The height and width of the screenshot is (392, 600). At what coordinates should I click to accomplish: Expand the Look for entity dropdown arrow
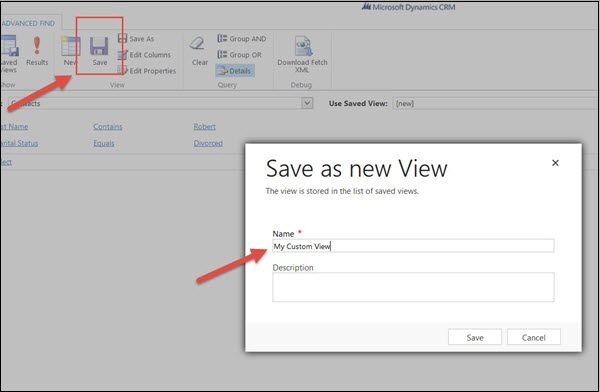[307, 103]
